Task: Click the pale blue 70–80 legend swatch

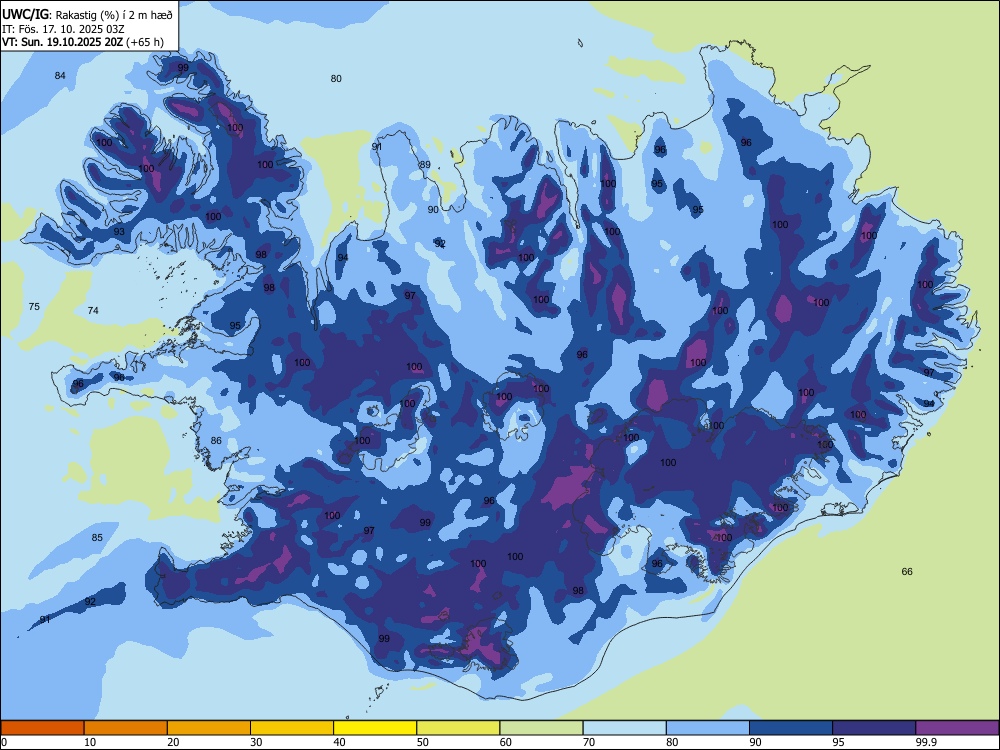Action: (x=624, y=728)
